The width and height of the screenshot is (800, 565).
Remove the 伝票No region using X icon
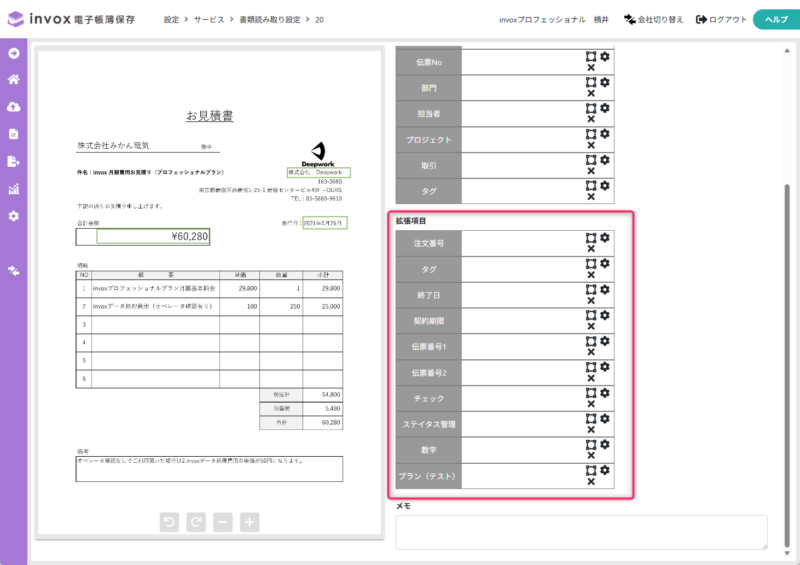(591, 67)
